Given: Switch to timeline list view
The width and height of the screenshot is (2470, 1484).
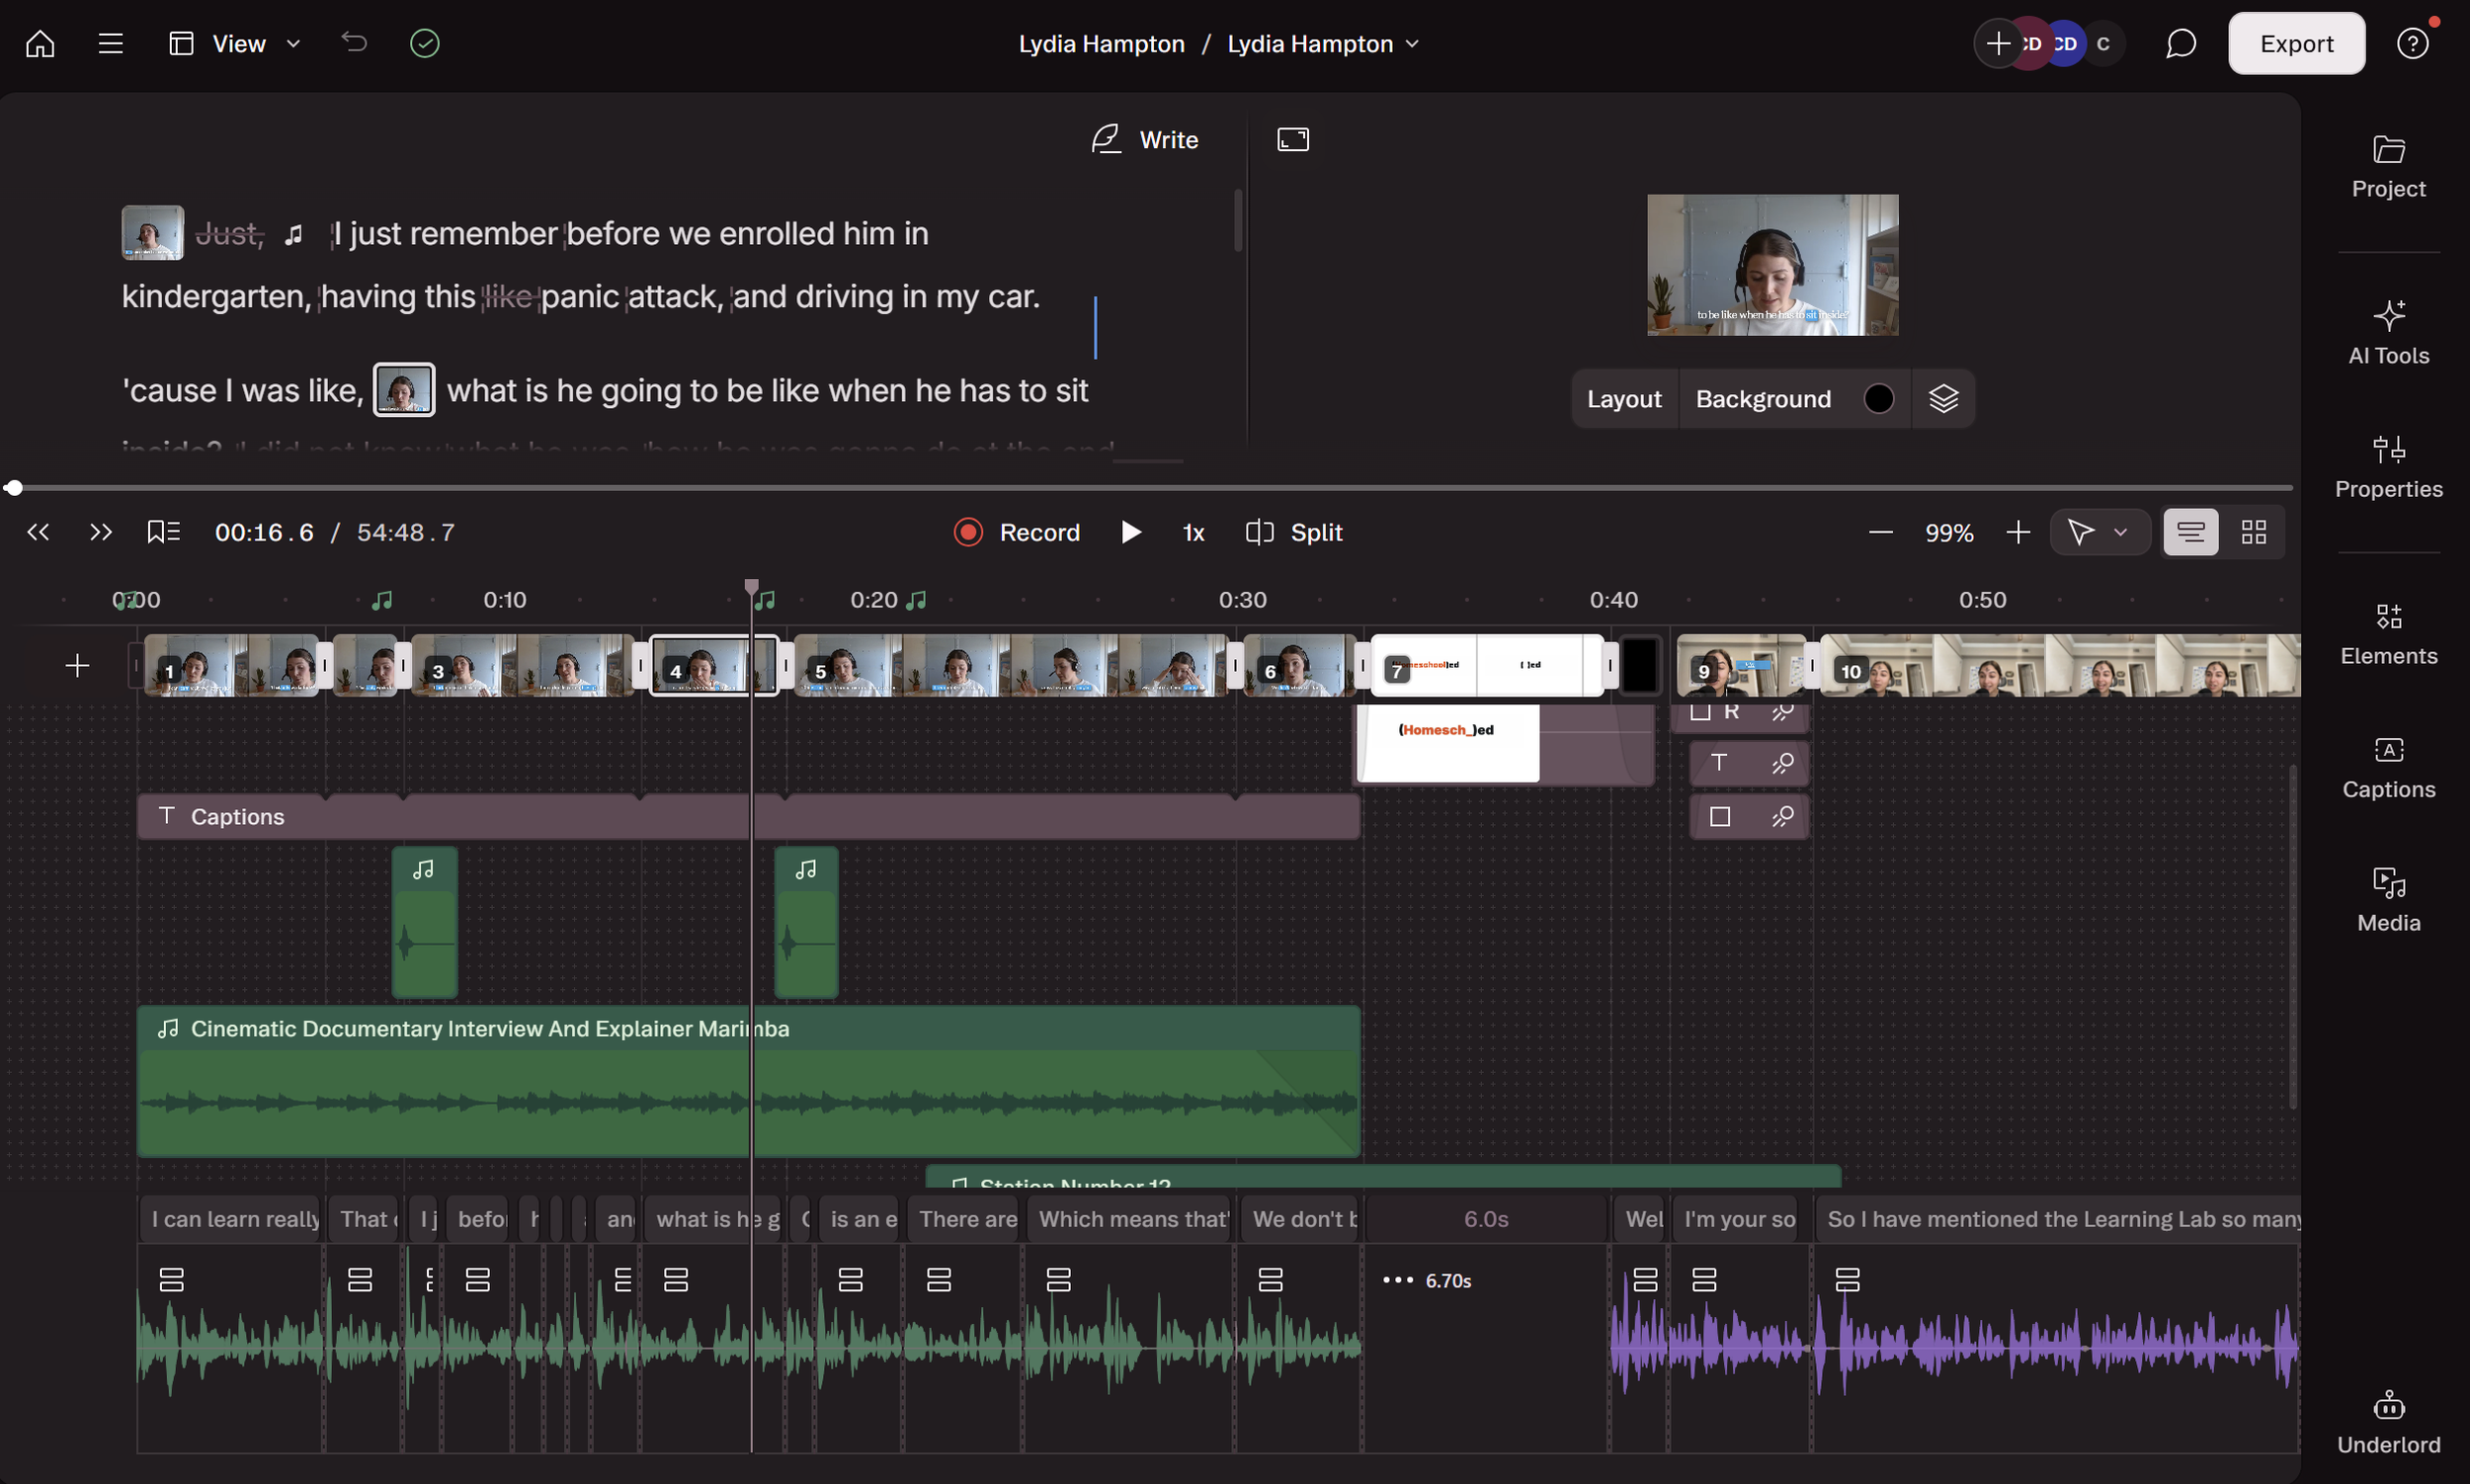Looking at the screenshot, I should (2190, 532).
